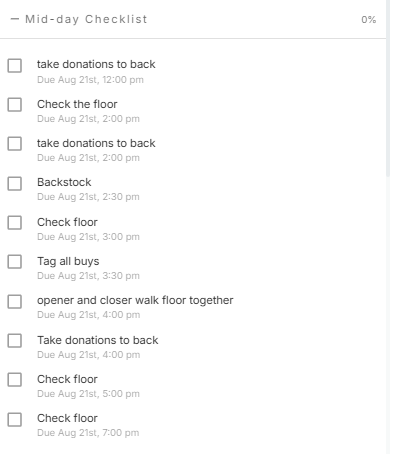397x454 pixels.
Task: Collapse the Mid-day Checklist section
Action: (14, 19)
